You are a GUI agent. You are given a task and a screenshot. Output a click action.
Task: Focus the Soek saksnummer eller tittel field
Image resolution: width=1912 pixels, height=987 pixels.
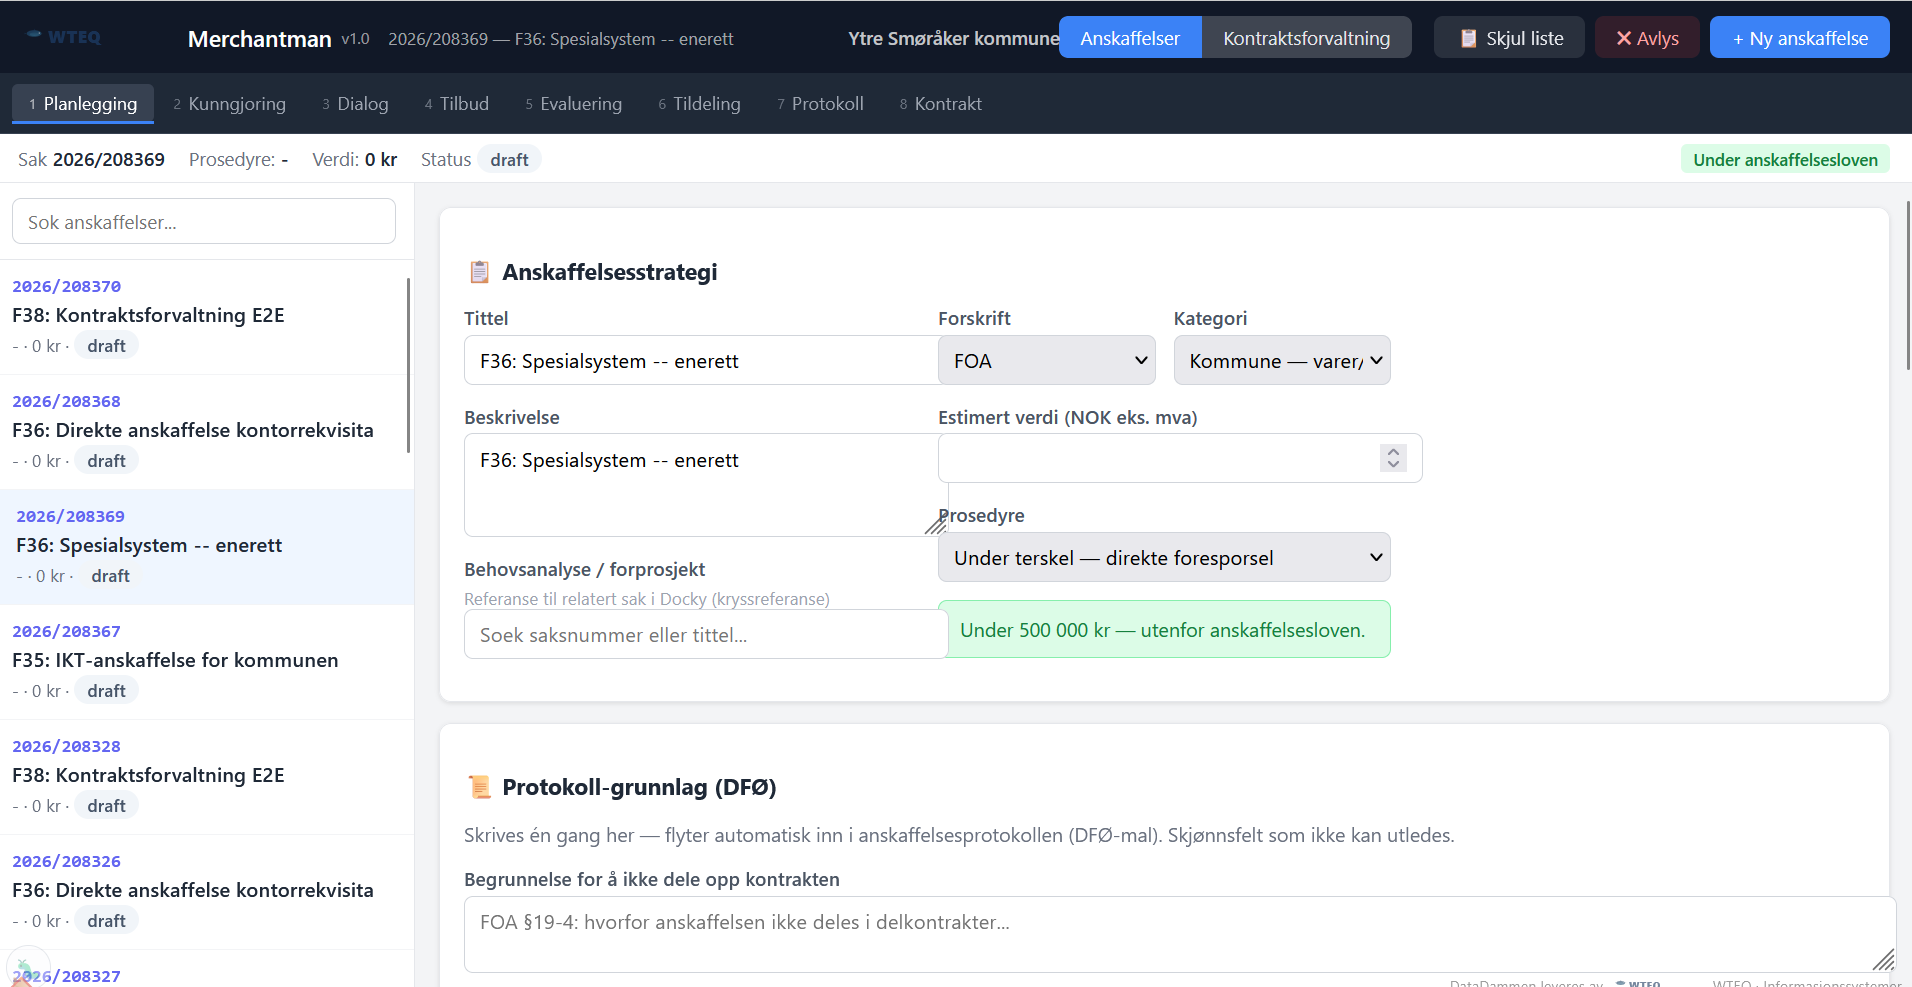pos(706,634)
